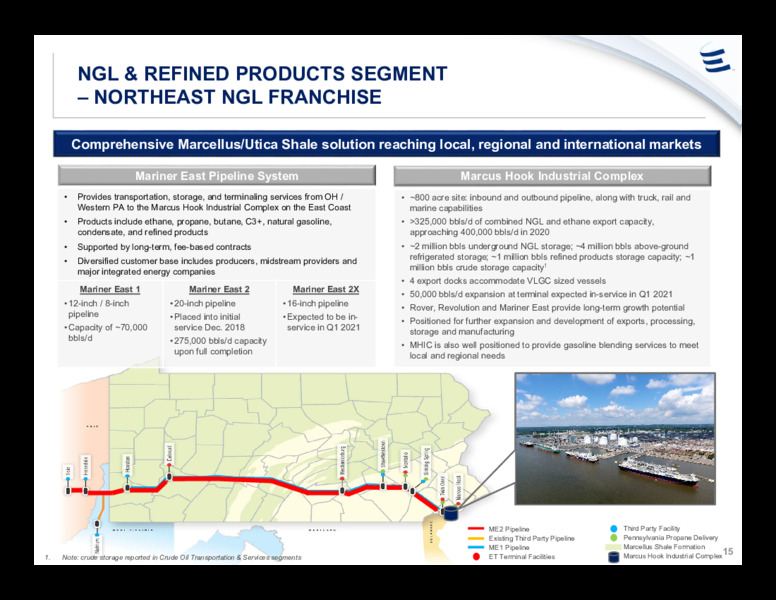776x600 pixels.
Task: Click the text "20-inch pipeline"
Action: coord(204,303)
